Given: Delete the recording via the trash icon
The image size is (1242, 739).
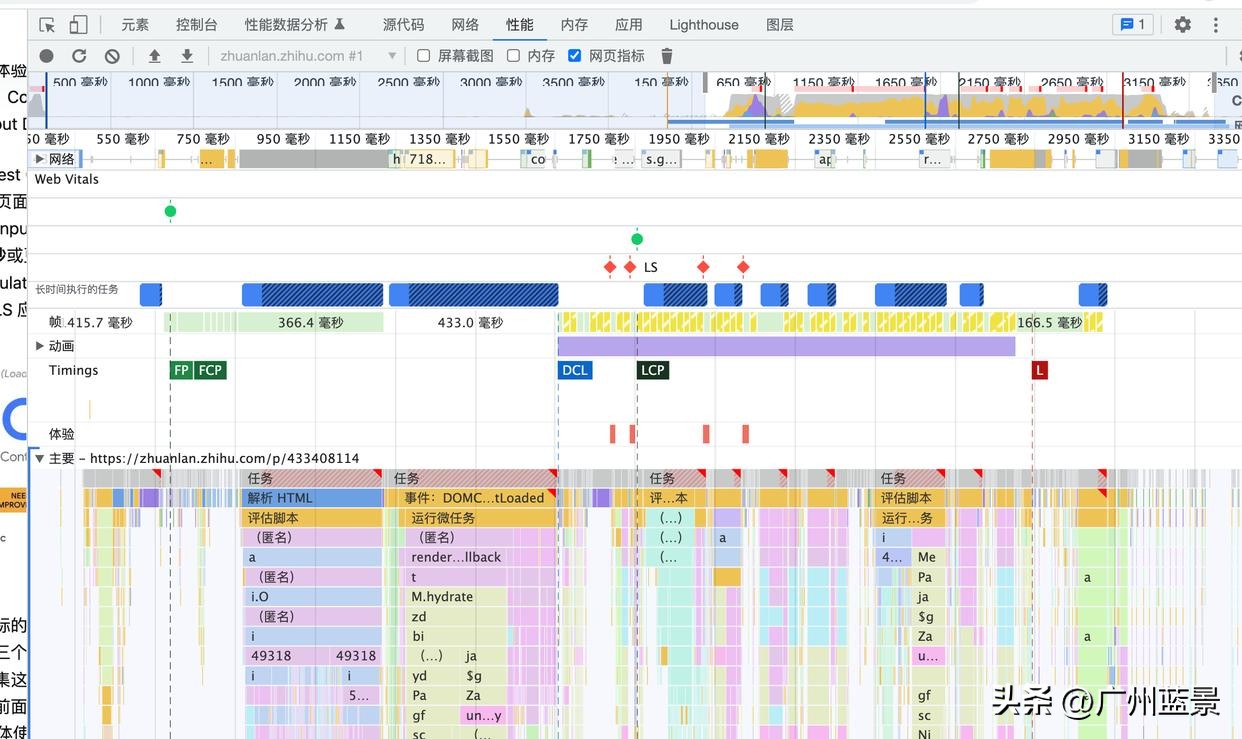Looking at the screenshot, I should coord(666,56).
